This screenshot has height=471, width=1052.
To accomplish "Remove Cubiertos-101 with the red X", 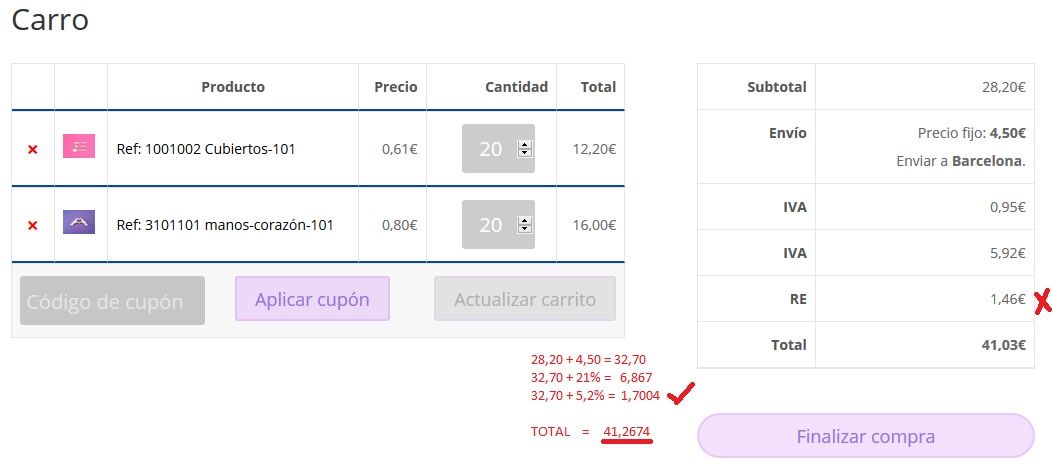I will tap(32, 150).
